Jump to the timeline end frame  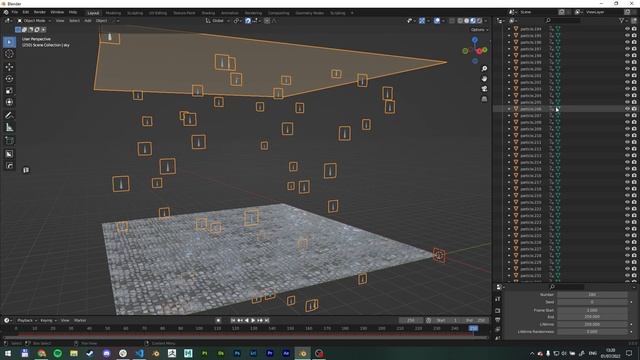click(x=267, y=320)
